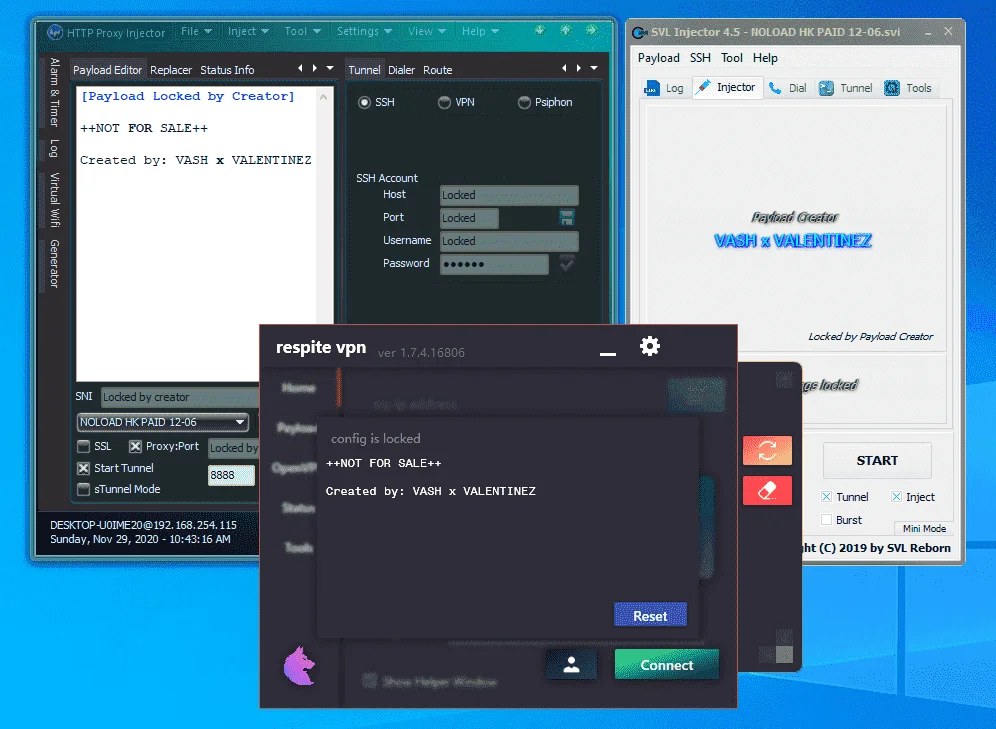Toggle Inject checkbox in SVL Injector
This screenshot has height=729, width=996.
(896, 497)
